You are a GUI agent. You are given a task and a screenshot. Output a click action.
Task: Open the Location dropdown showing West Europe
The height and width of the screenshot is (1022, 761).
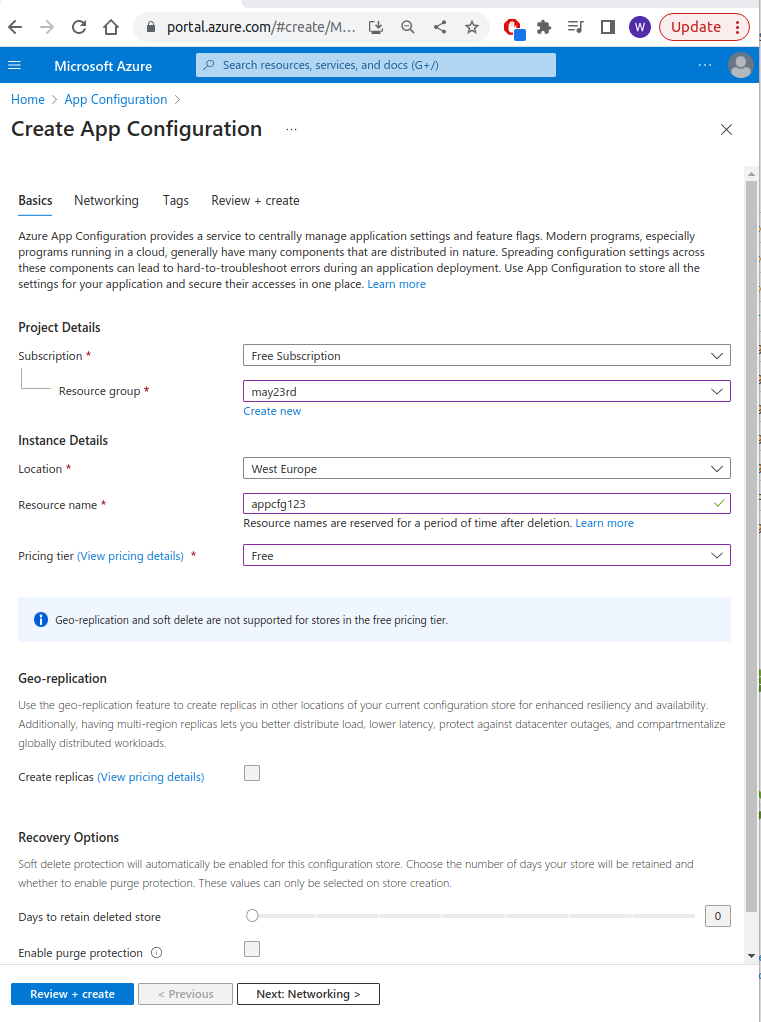pyautogui.click(x=487, y=469)
